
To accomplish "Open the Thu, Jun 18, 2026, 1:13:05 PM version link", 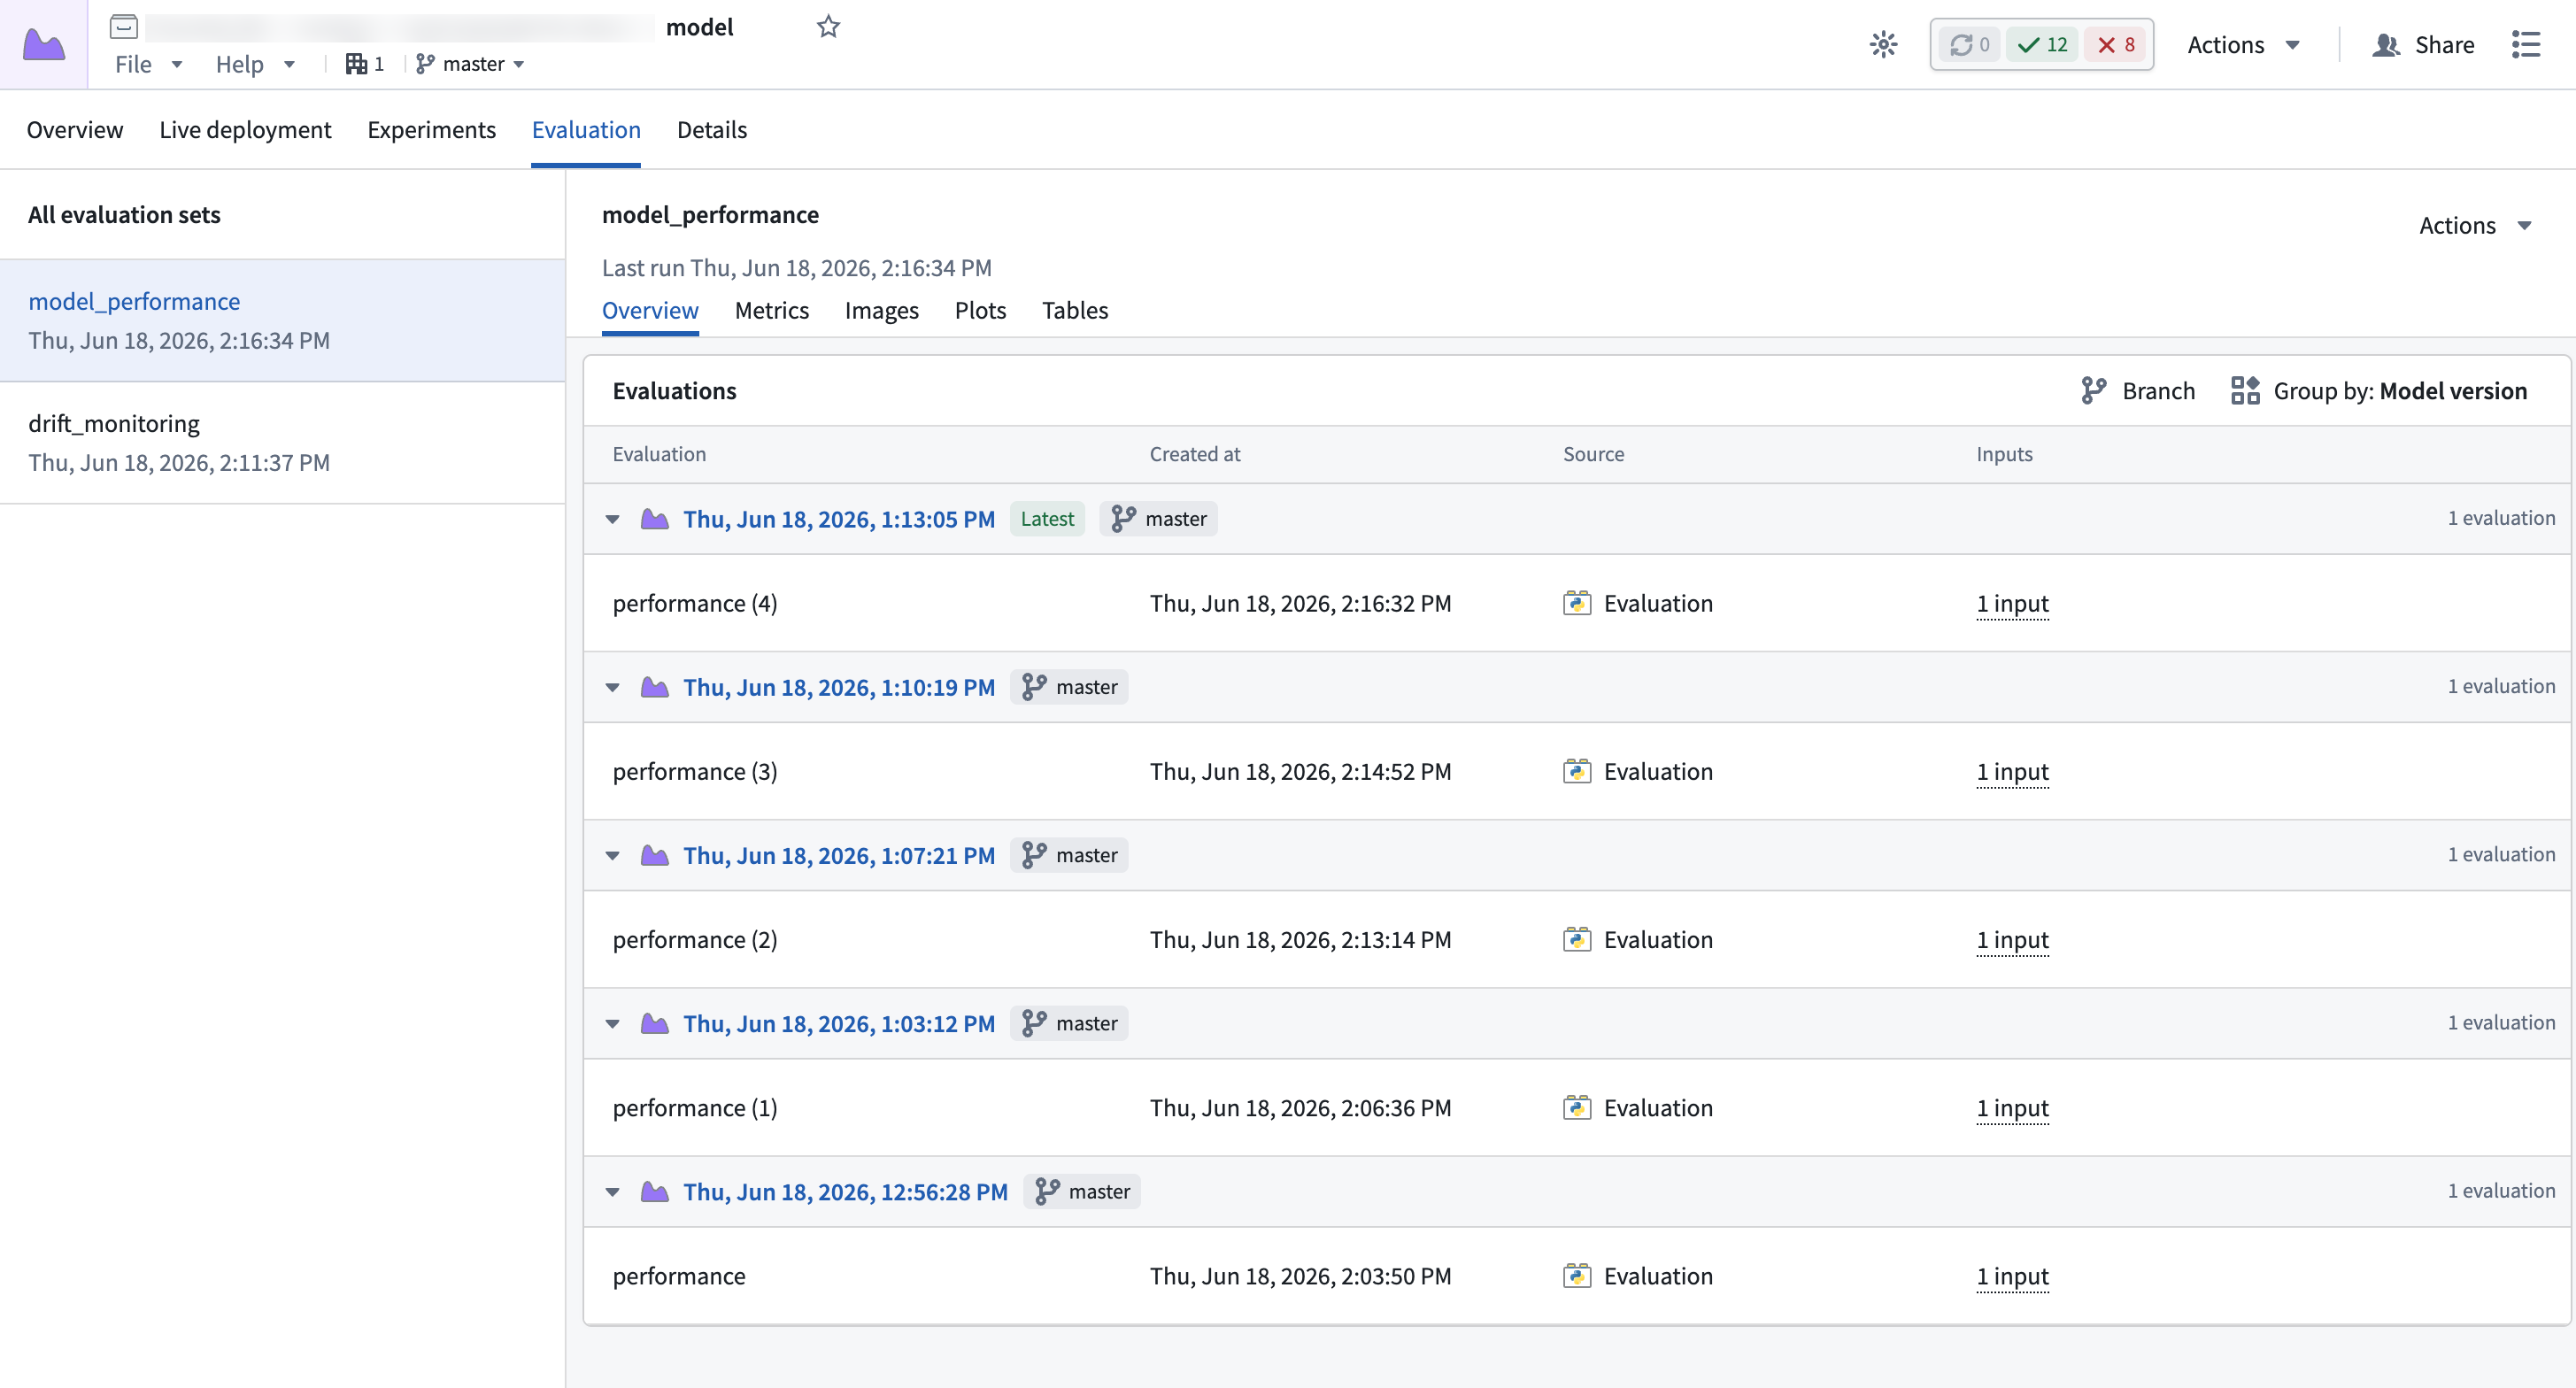I will (839, 519).
